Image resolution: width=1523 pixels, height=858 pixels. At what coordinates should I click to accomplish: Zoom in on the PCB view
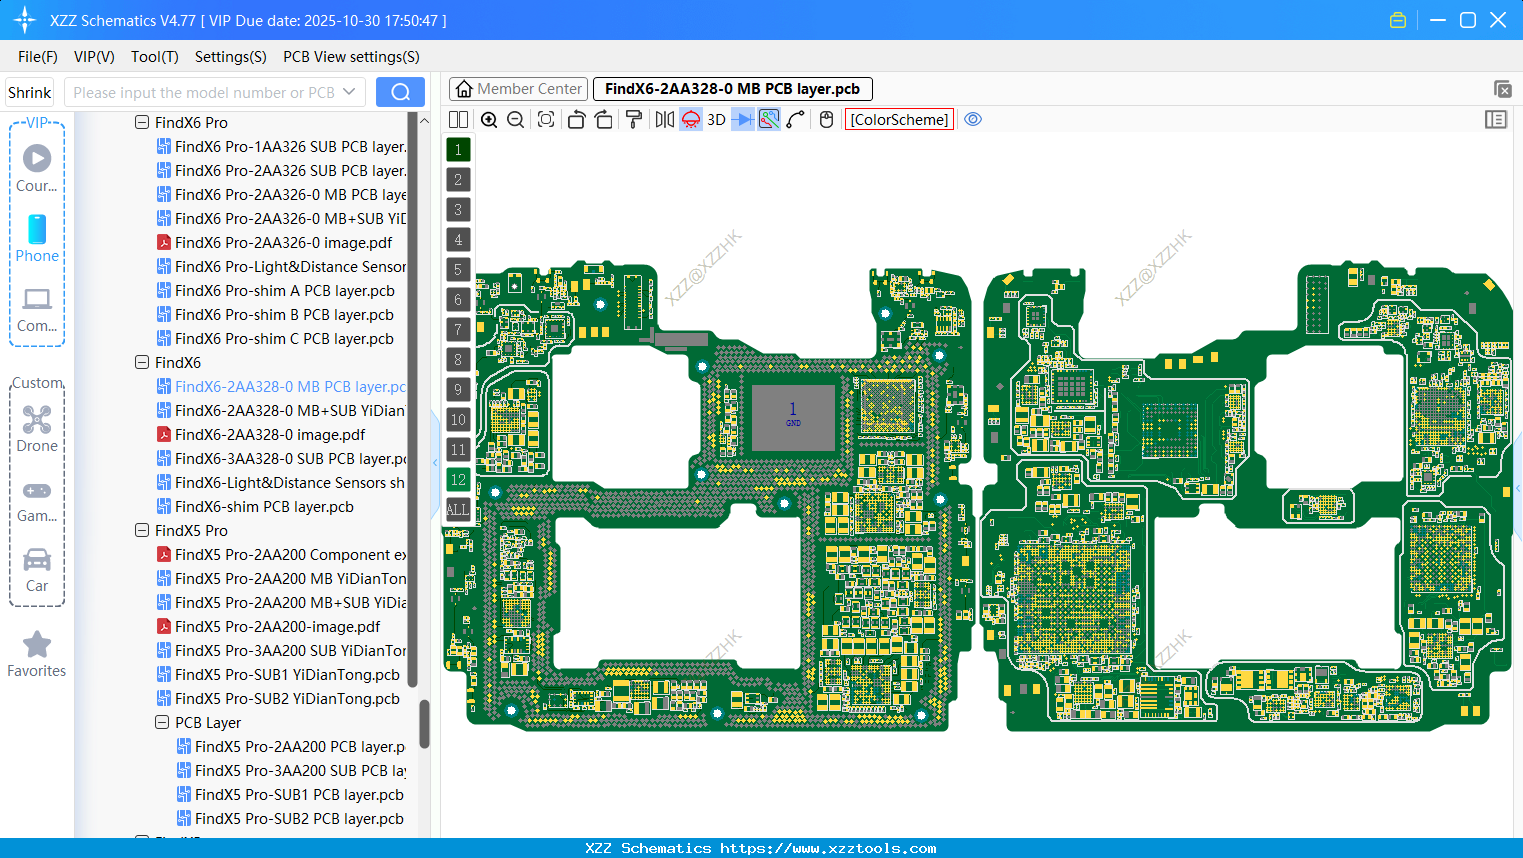pyautogui.click(x=489, y=119)
